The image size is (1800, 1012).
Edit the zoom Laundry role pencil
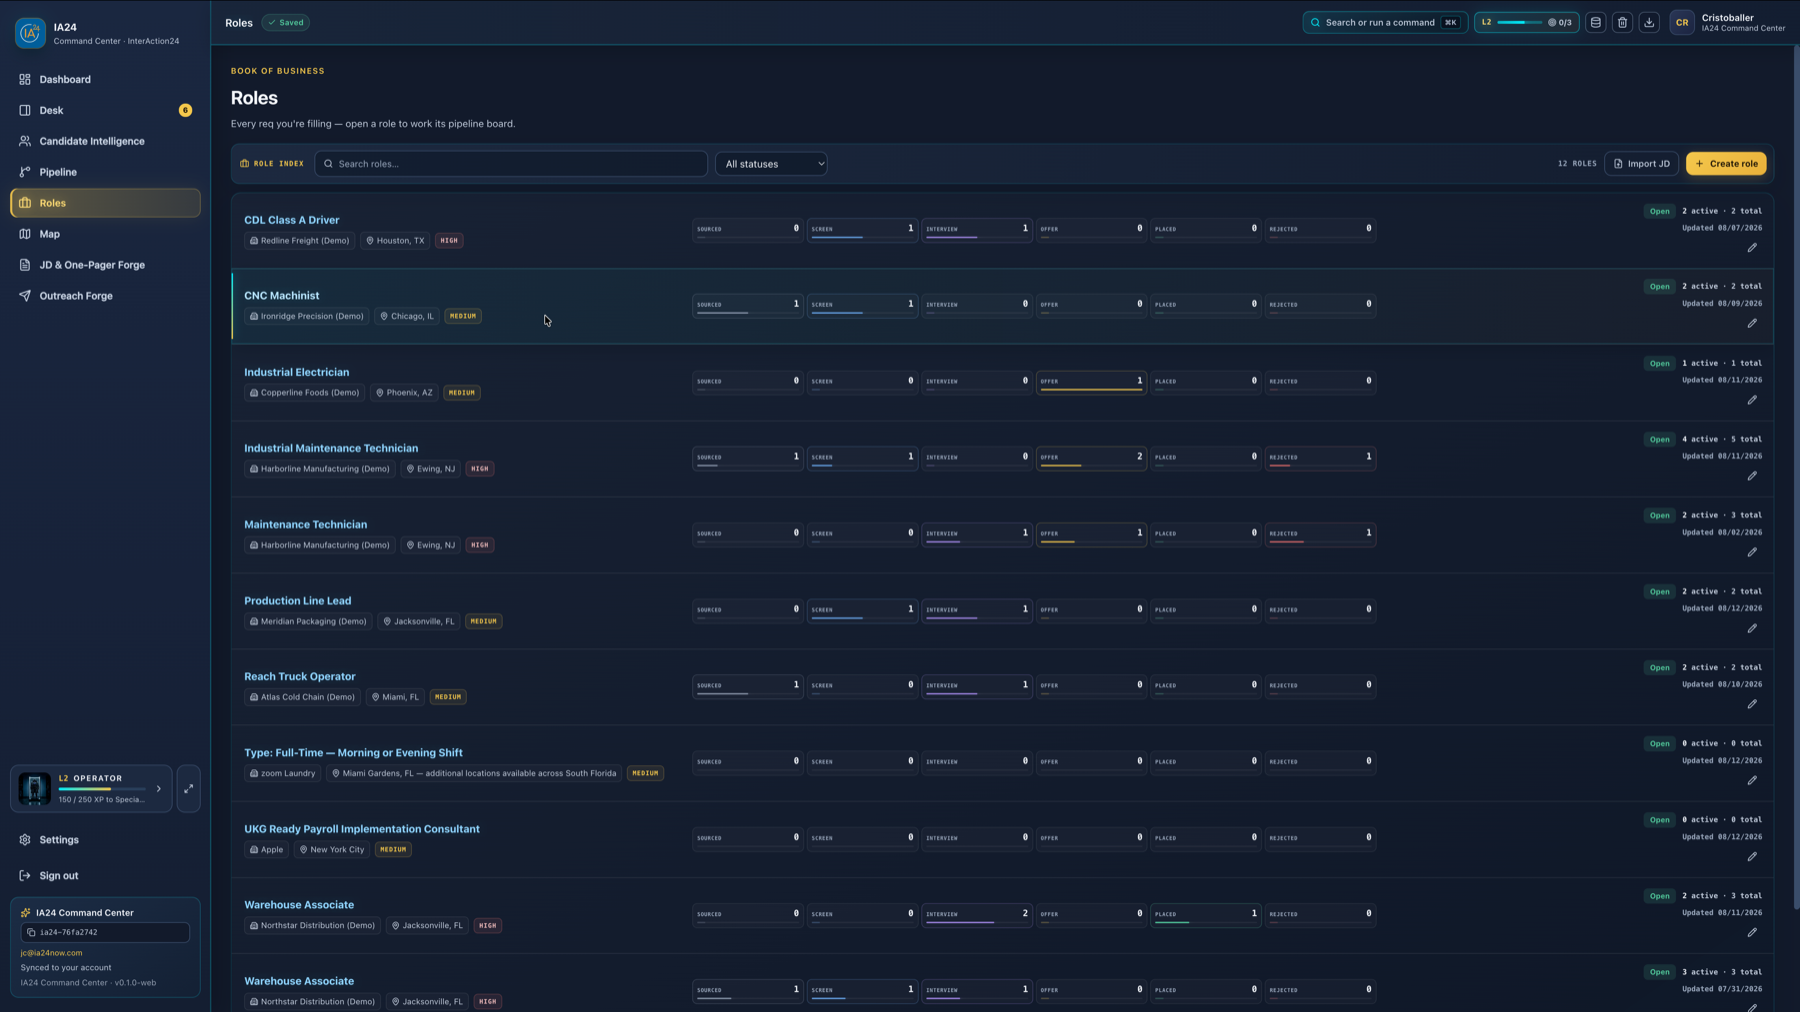[x=1752, y=781]
